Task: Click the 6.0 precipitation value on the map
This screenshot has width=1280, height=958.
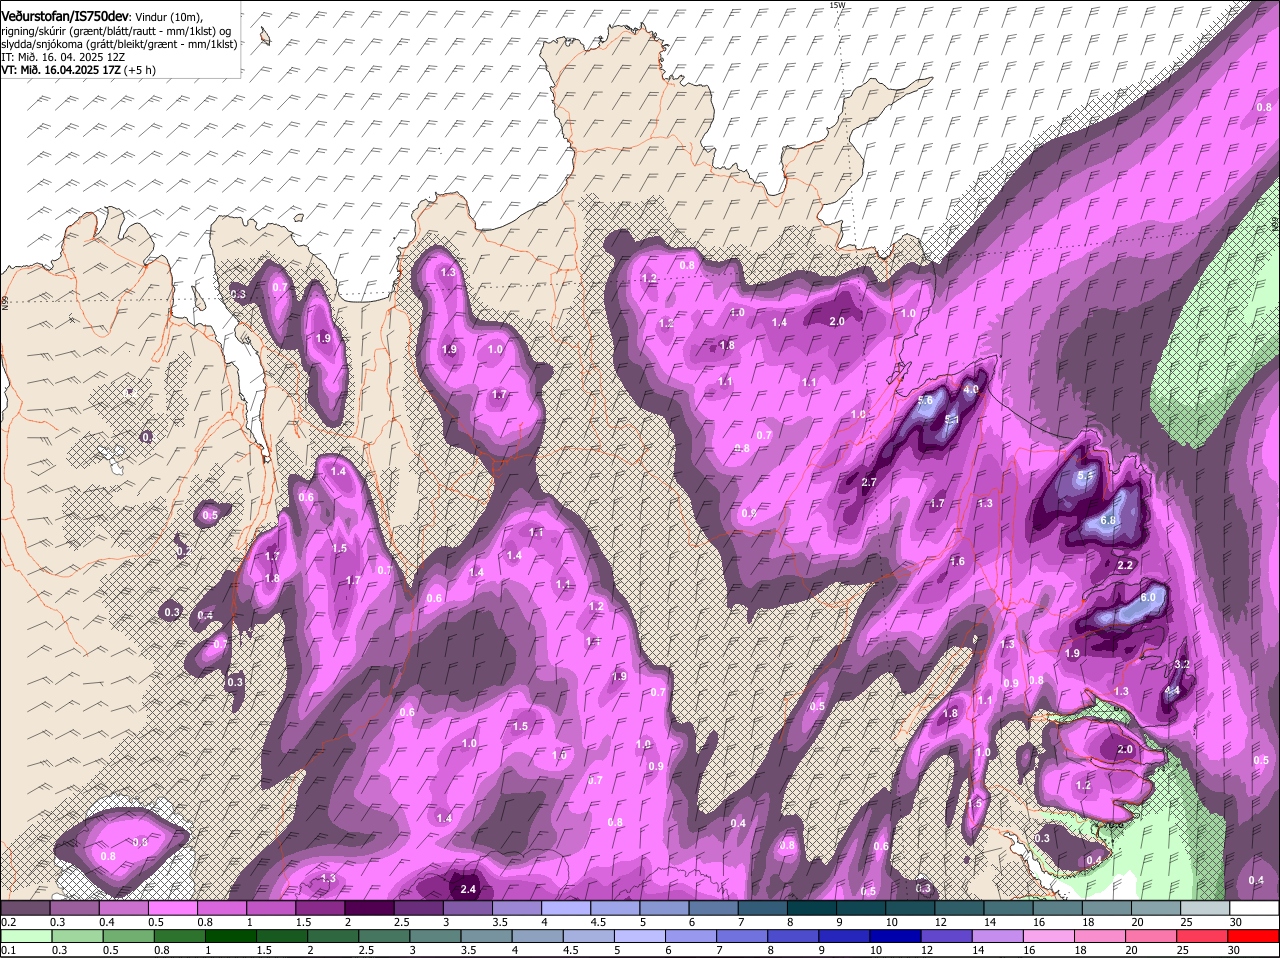Action: pos(1148,597)
